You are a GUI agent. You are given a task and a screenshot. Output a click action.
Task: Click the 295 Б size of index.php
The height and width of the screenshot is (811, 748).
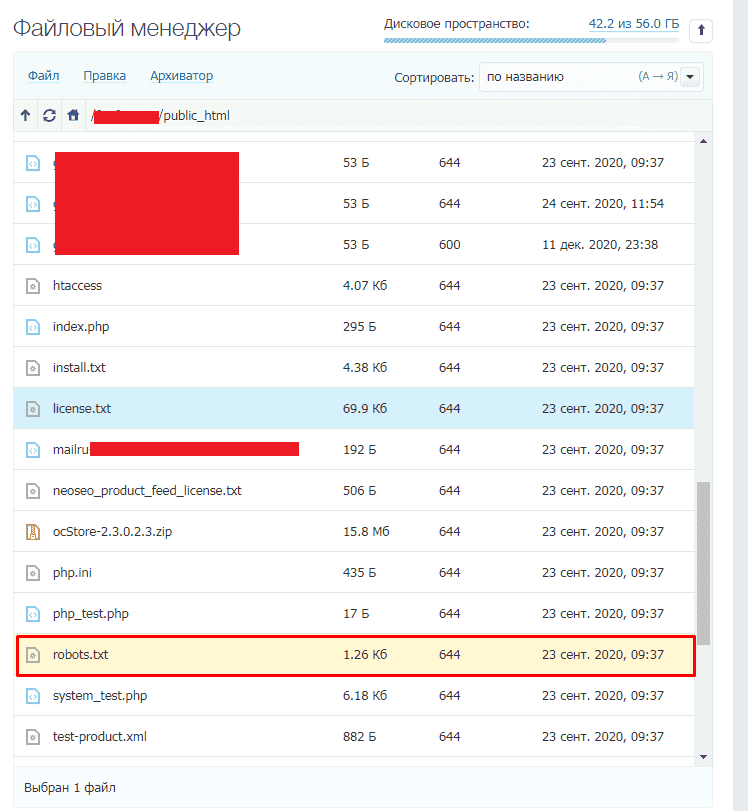pyautogui.click(x=359, y=326)
